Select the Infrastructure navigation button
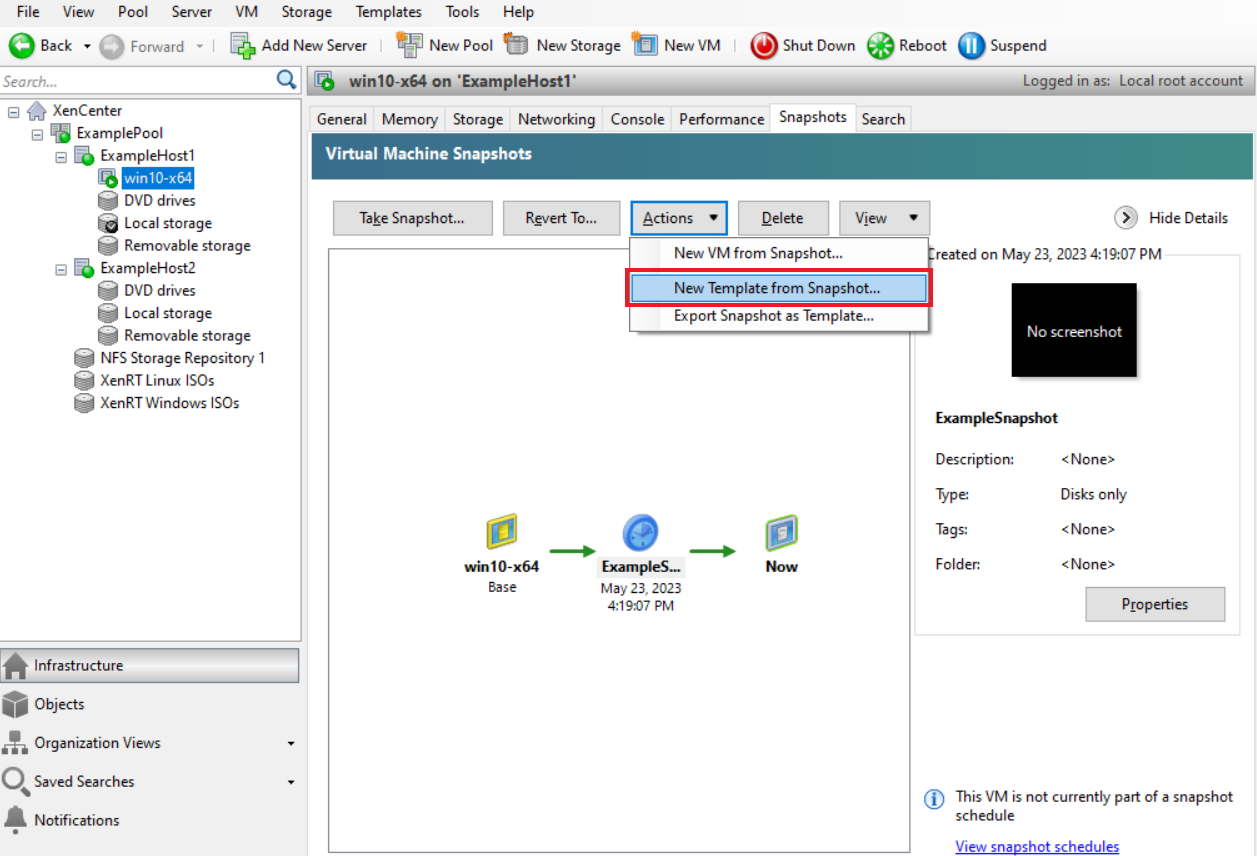Screen dimensions: 1257x856 tap(150, 665)
